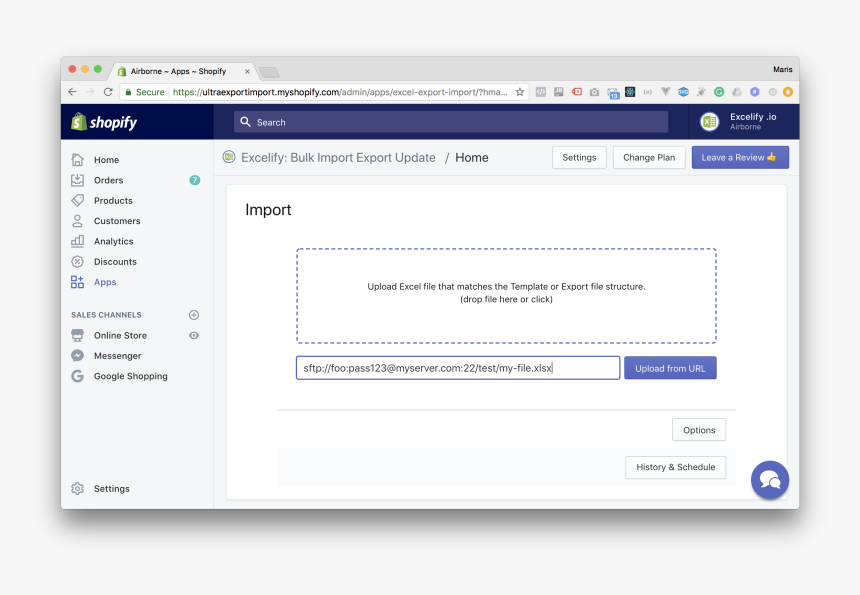Add a sales channel with the plus icon
This screenshot has height=595, width=860.
tap(194, 315)
